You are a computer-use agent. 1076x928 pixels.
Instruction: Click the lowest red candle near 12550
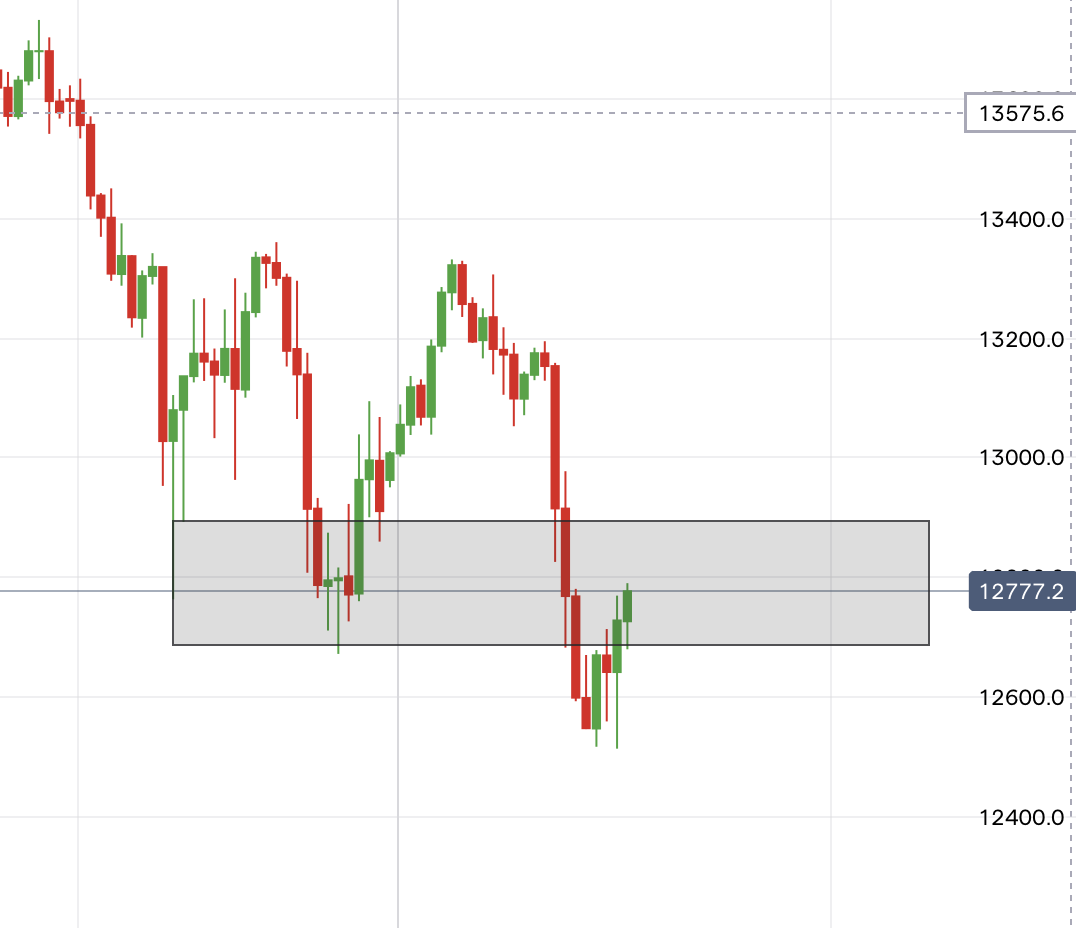coord(586,712)
